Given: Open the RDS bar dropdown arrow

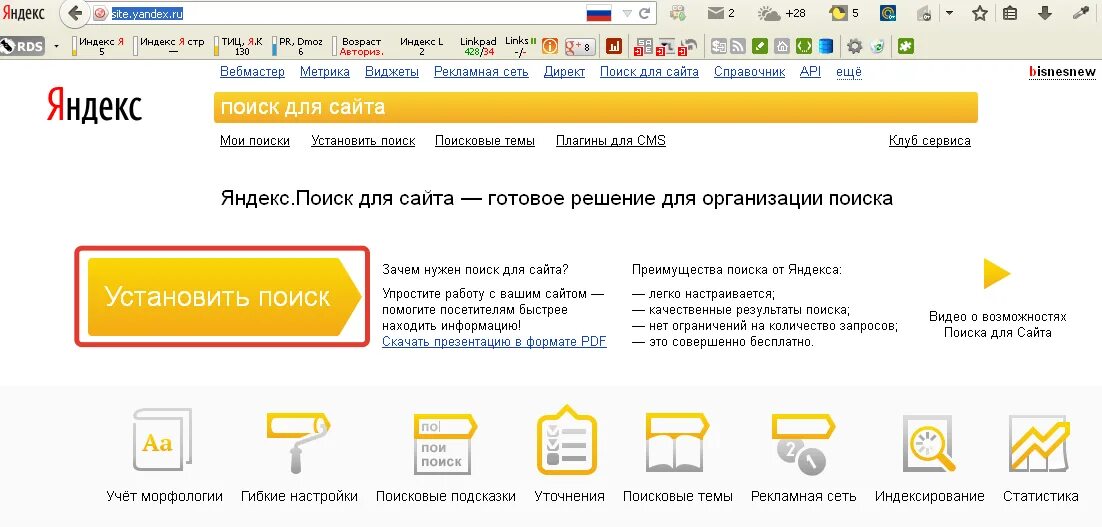Looking at the screenshot, I should click(56, 47).
